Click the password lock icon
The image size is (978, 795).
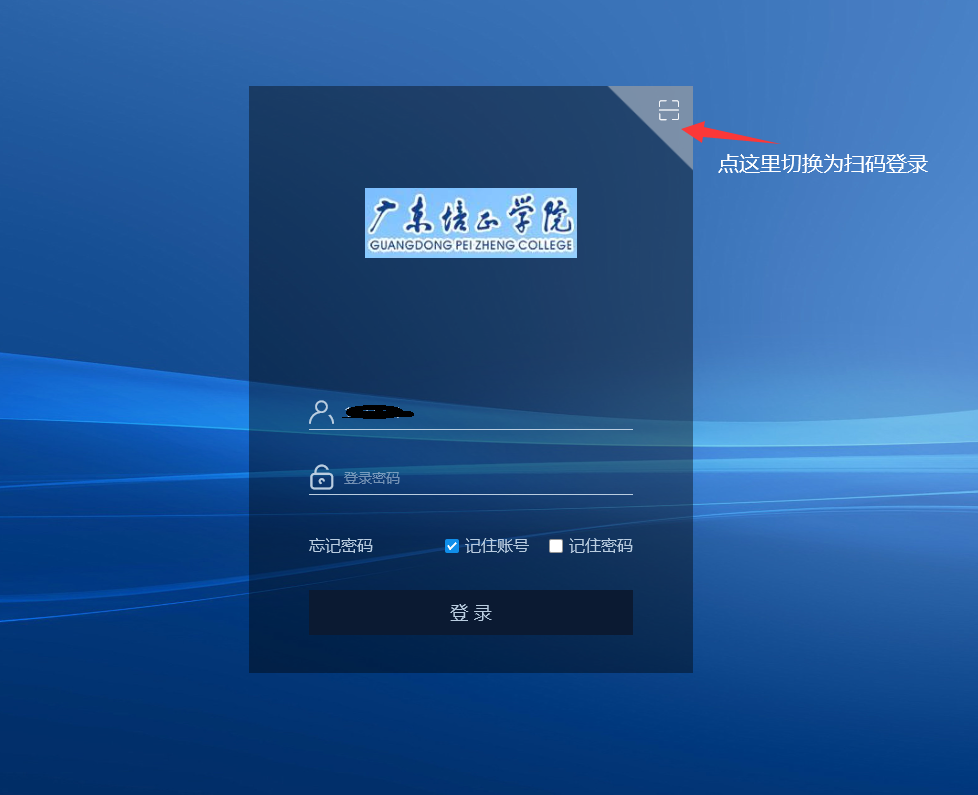(321, 478)
